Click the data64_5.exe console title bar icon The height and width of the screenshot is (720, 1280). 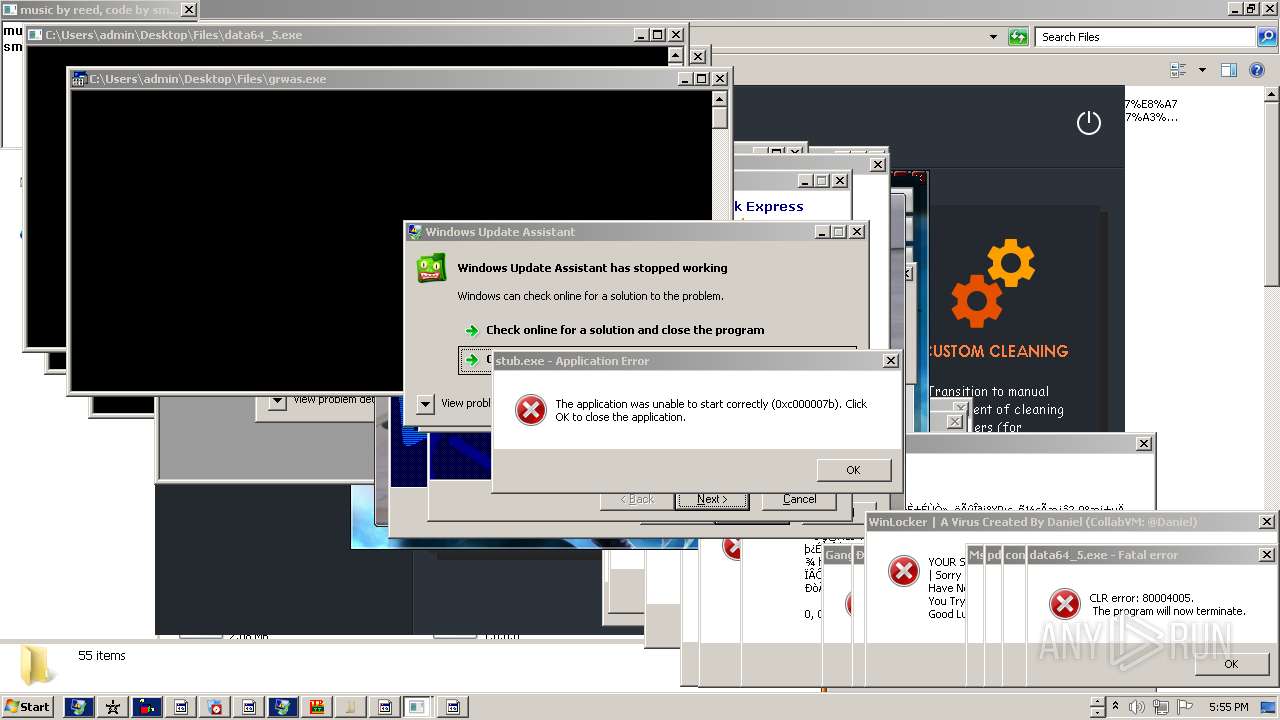pos(36,35)
